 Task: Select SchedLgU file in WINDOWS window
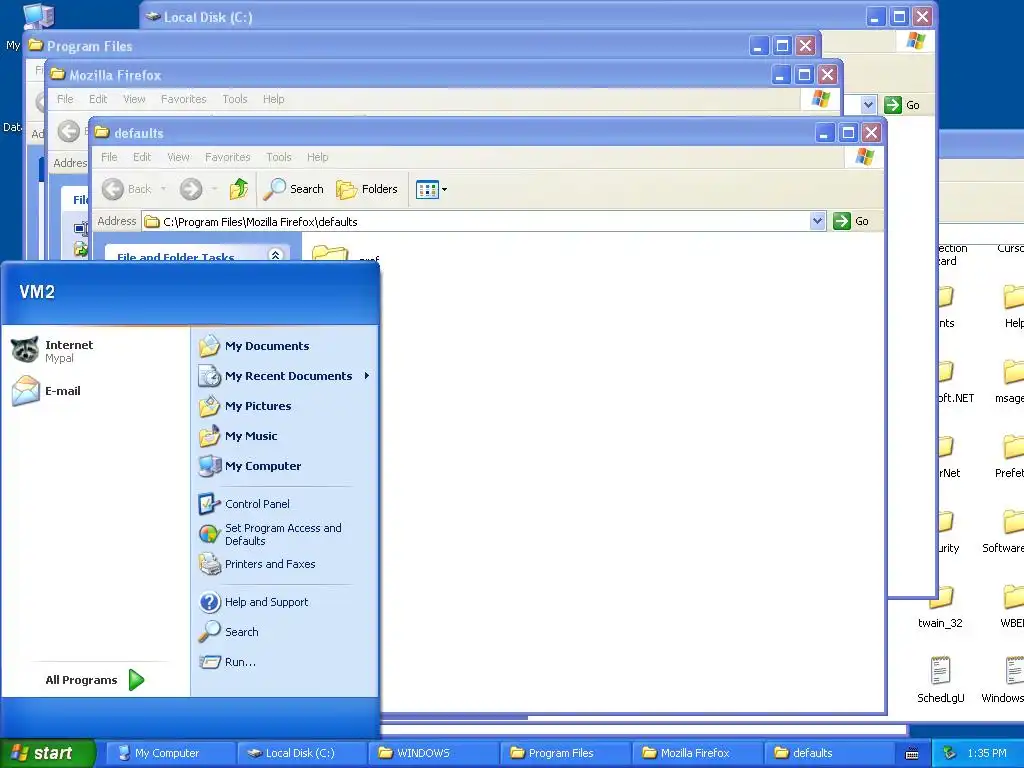tap(940, 680)
